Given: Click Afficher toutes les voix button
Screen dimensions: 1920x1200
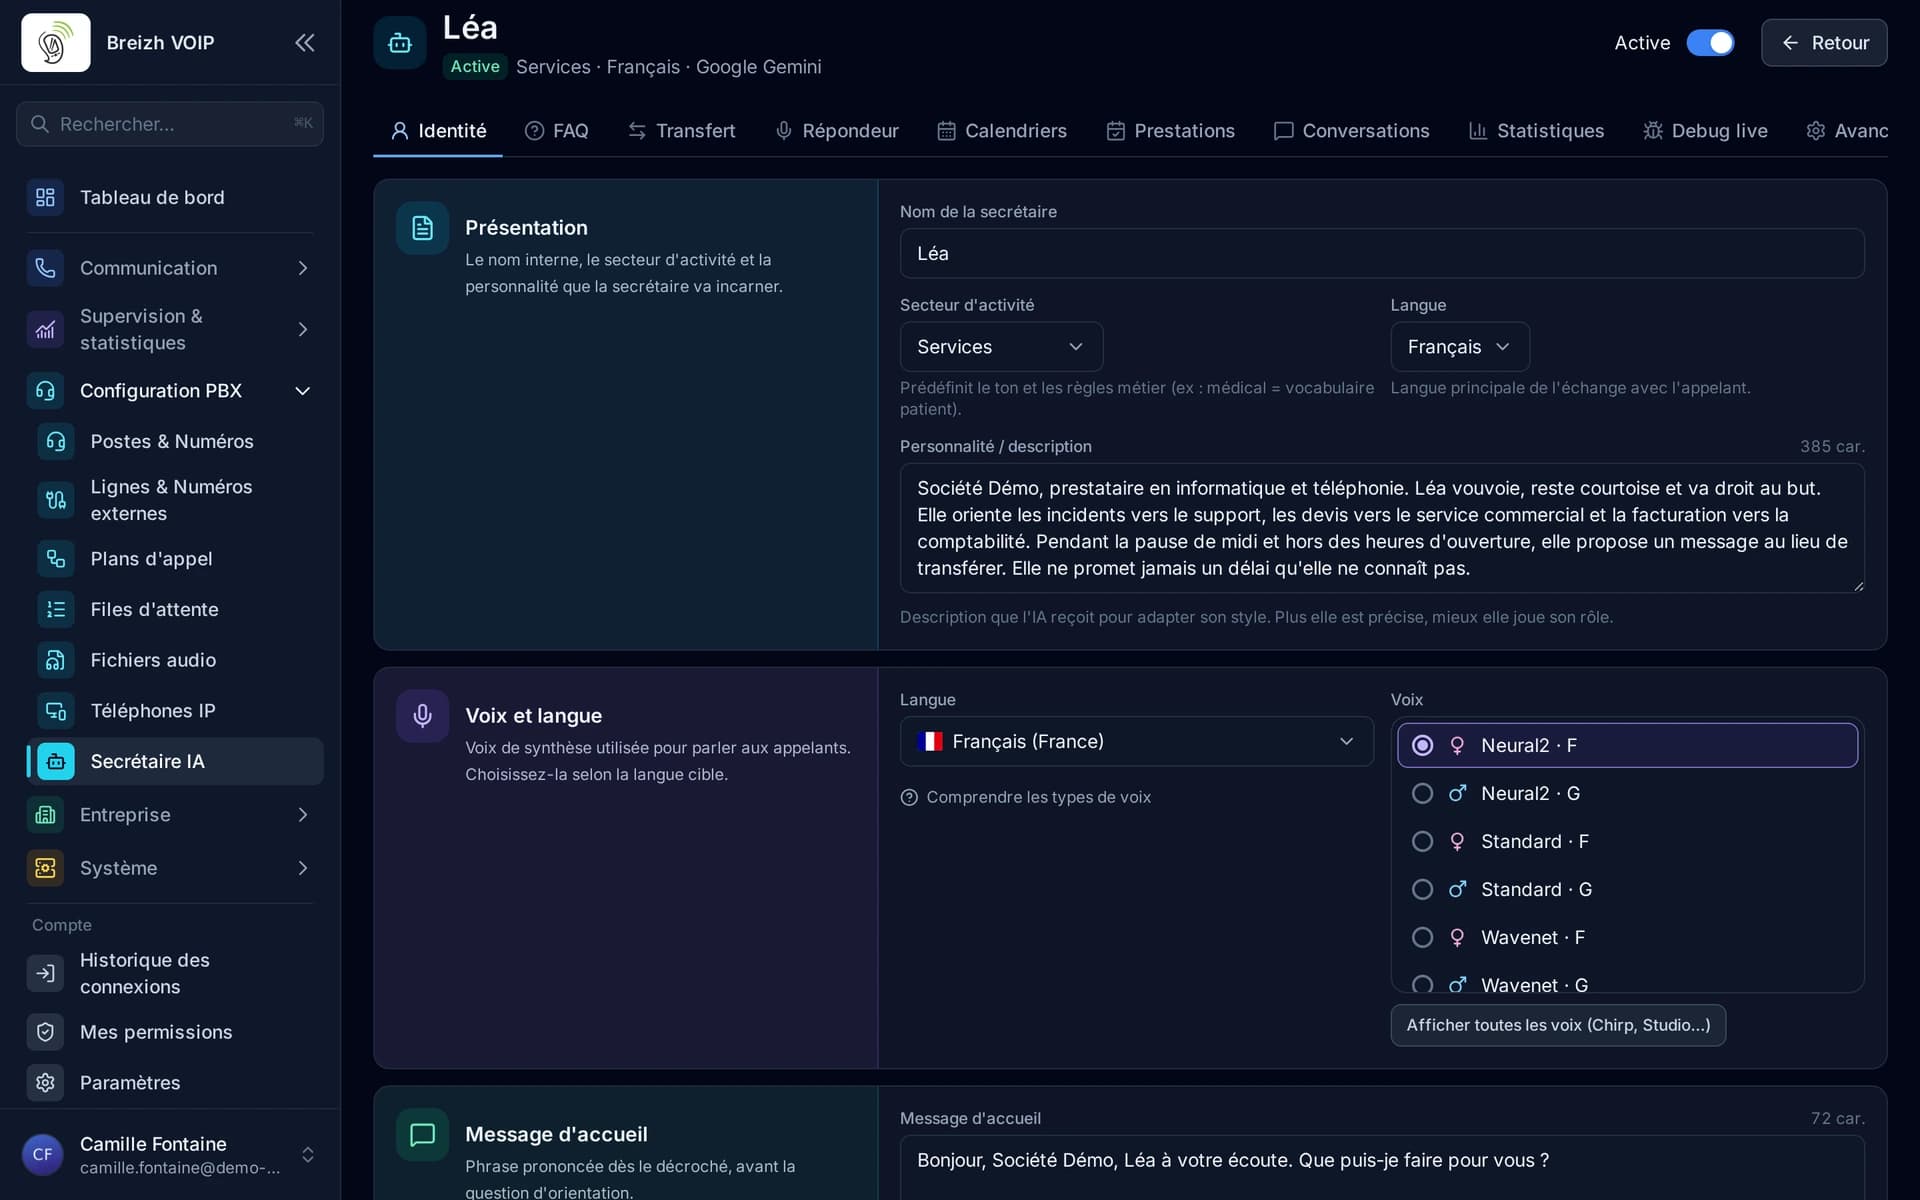Looking at the screenshot, I should 1558,1025.
